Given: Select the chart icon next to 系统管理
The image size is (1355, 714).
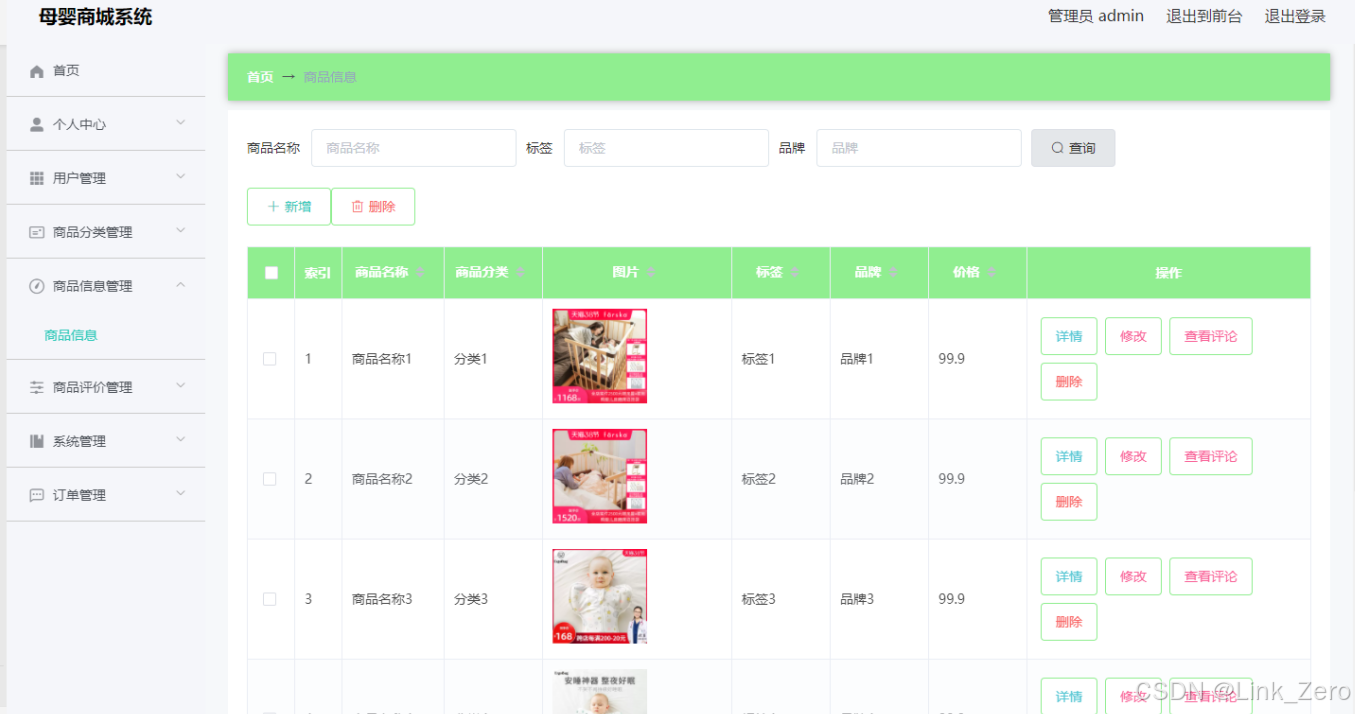Looking at the screenshot, I should tap(35, 440).
